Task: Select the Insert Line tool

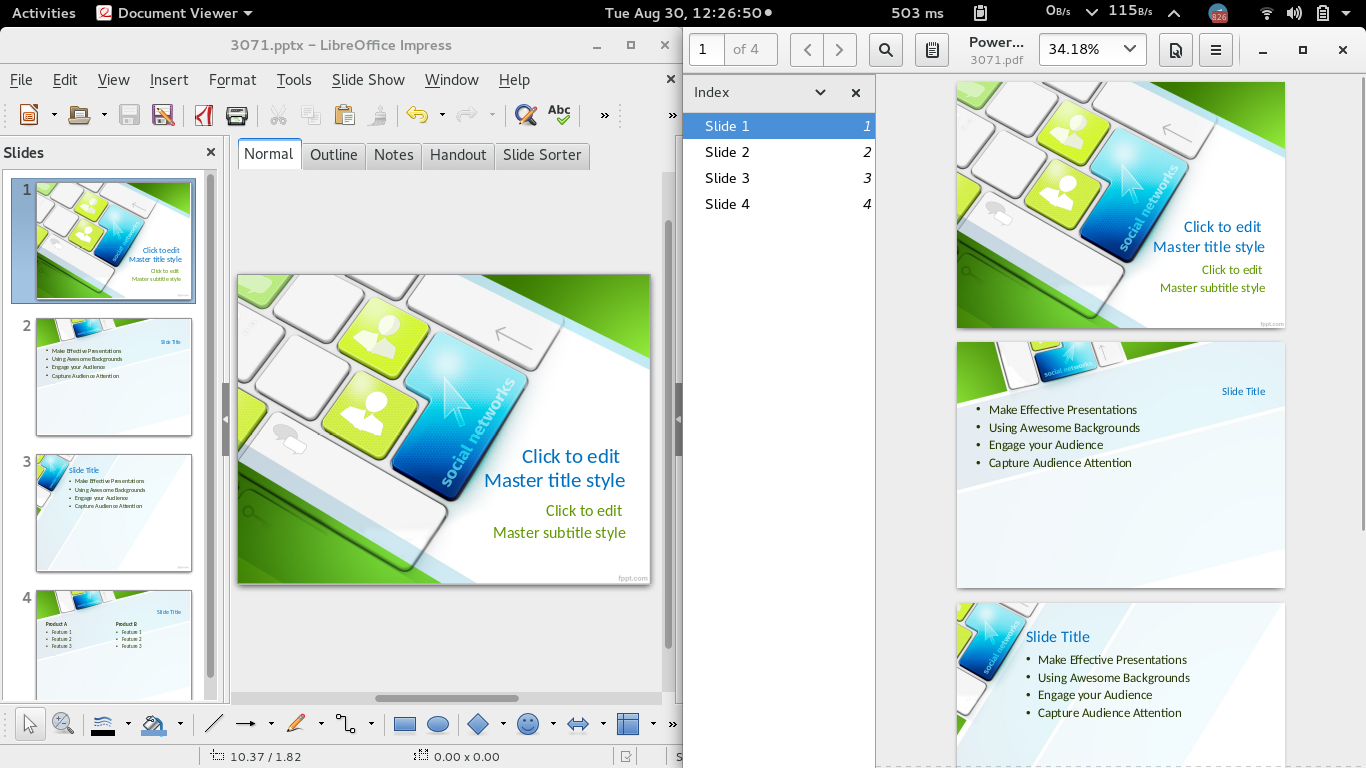Action: tap(213, 723)
